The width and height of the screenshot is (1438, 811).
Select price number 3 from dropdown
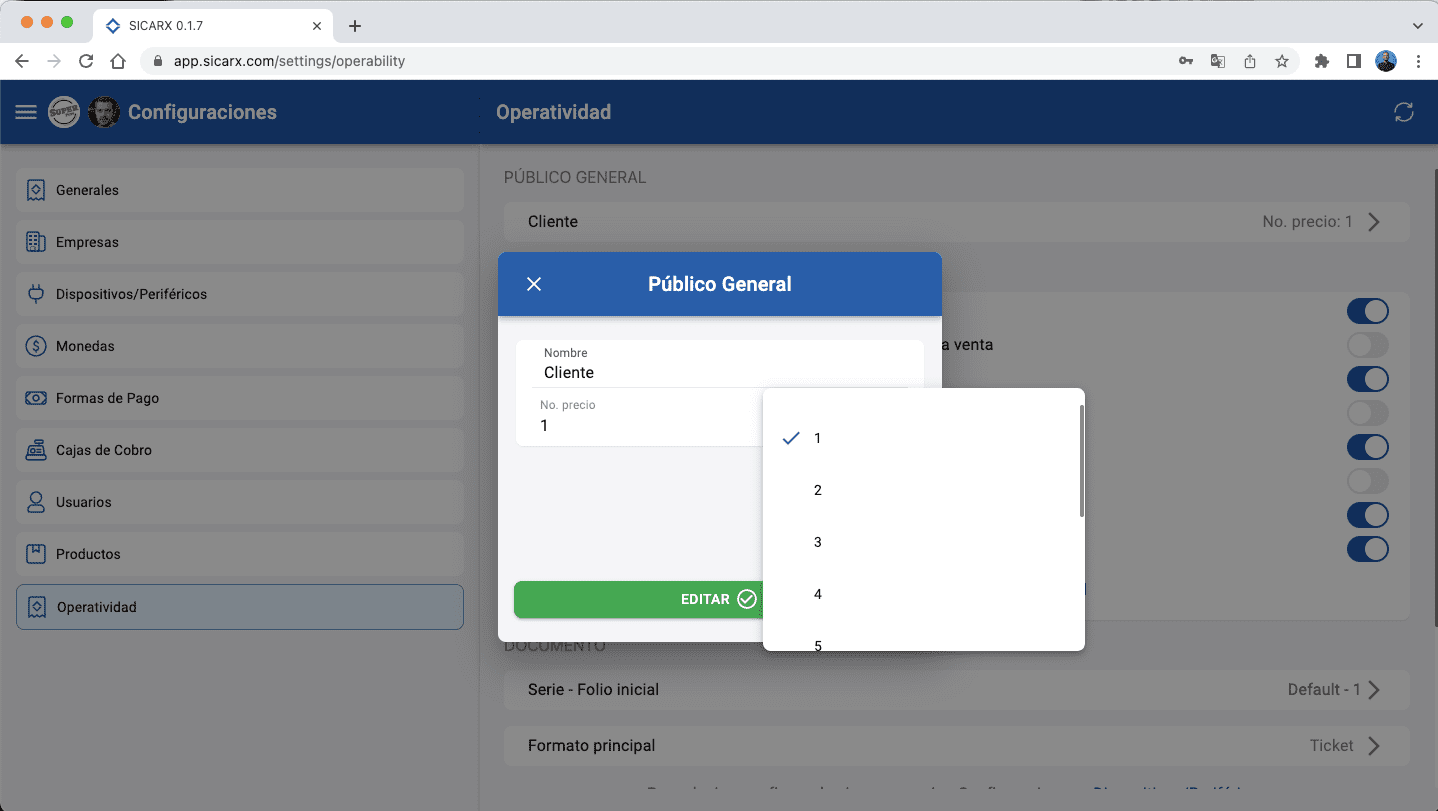(x=817, y=542)
